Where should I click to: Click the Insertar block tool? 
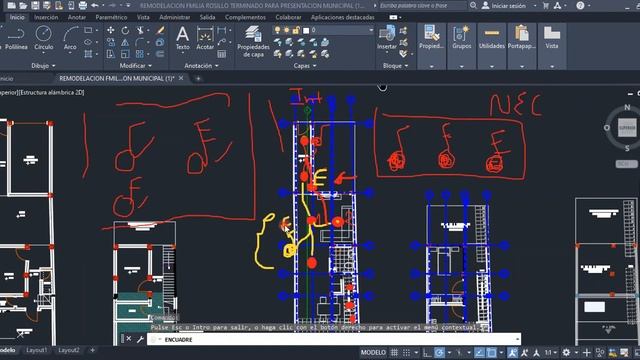[387, 38]
